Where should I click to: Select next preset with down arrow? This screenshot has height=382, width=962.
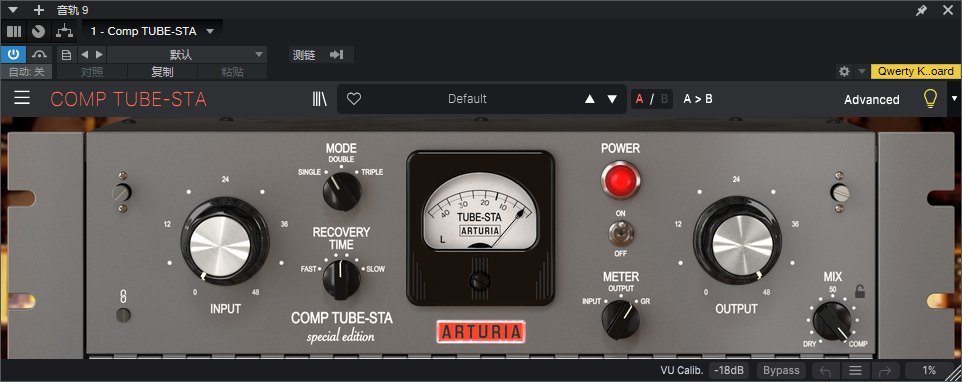click(612, 99)
